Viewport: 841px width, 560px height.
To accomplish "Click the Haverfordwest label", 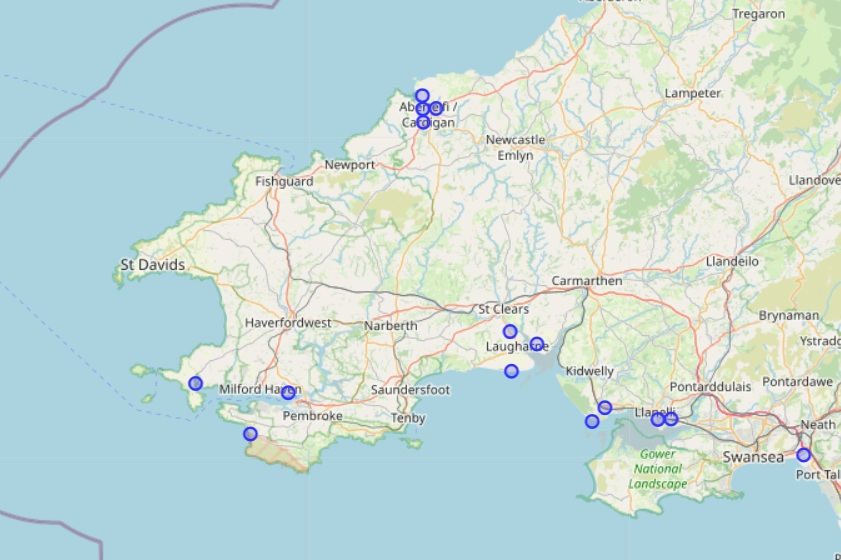I will click(x=288, y=323).
